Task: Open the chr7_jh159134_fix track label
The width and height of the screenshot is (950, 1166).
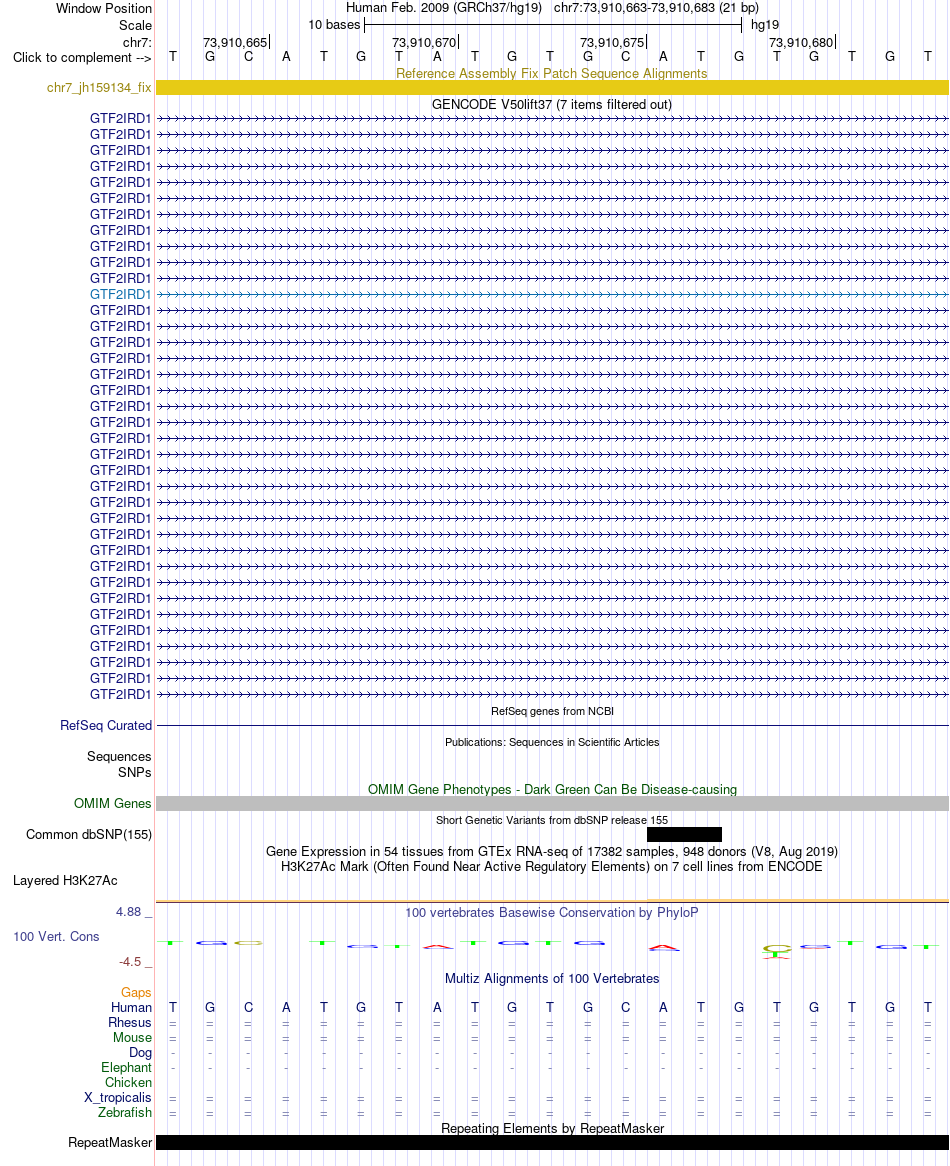Action: pyautogui.click(x=99, y=88)
